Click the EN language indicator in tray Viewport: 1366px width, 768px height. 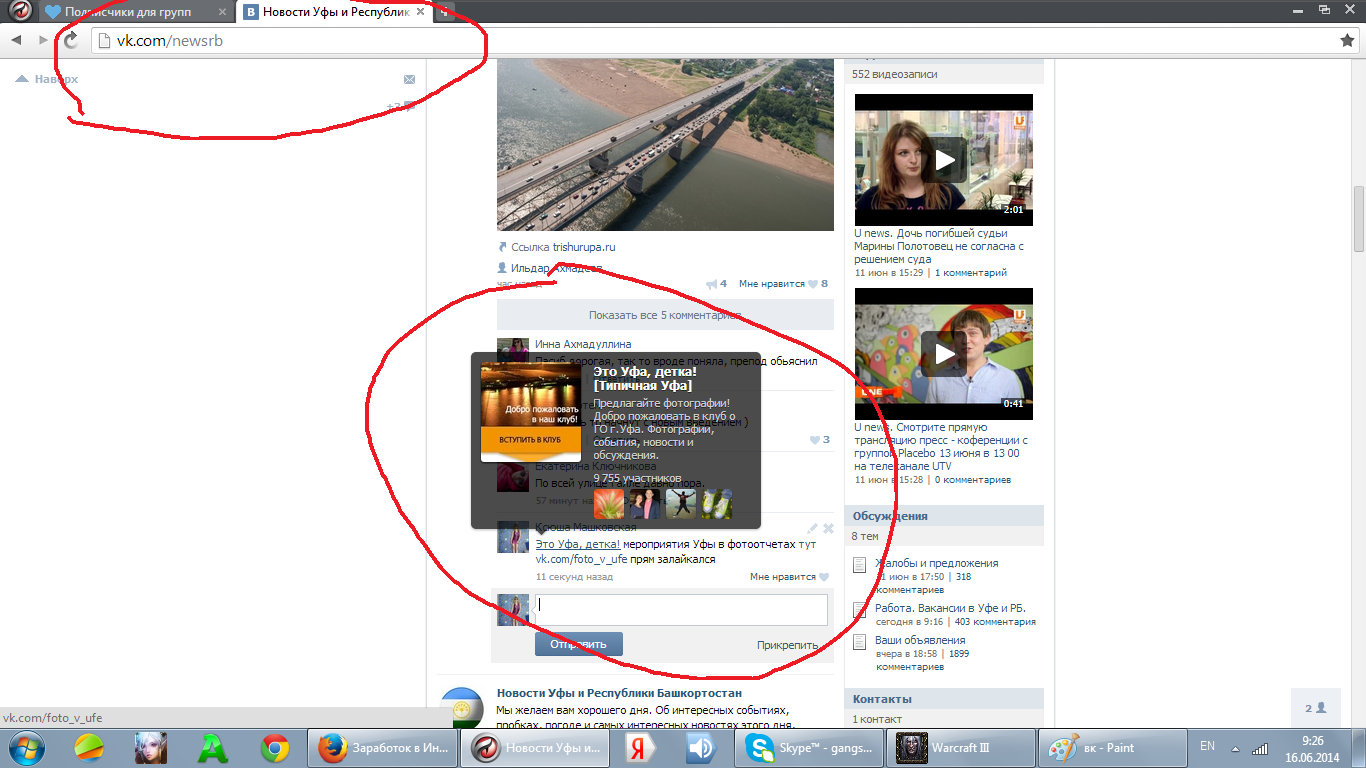[x=1207, y=746]
